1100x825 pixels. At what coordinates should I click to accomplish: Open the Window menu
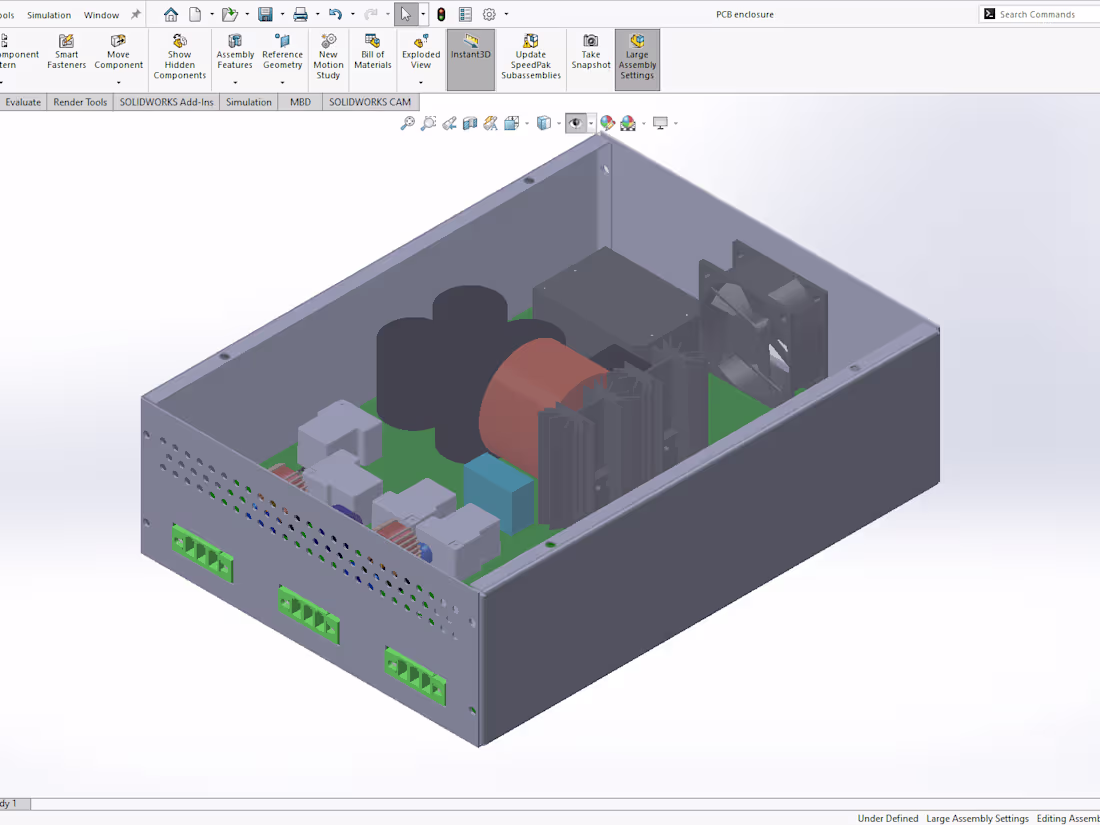101,15
